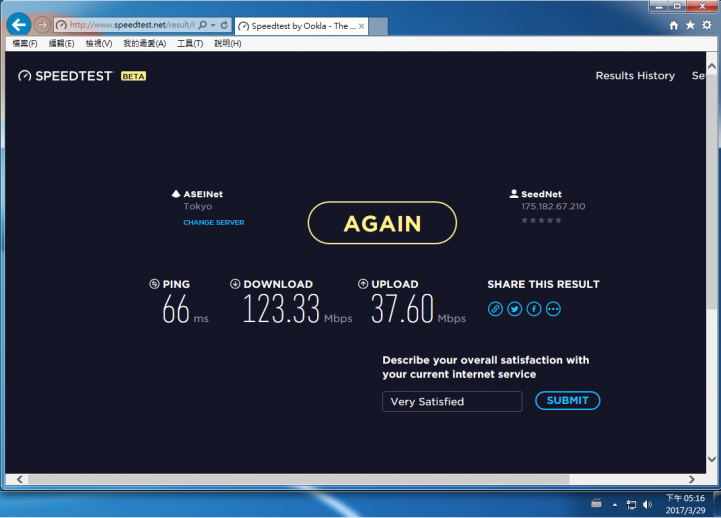Click the DOWNLOAD arrow icon
This screenshot has width=721, height=518.
coord(235,284)
